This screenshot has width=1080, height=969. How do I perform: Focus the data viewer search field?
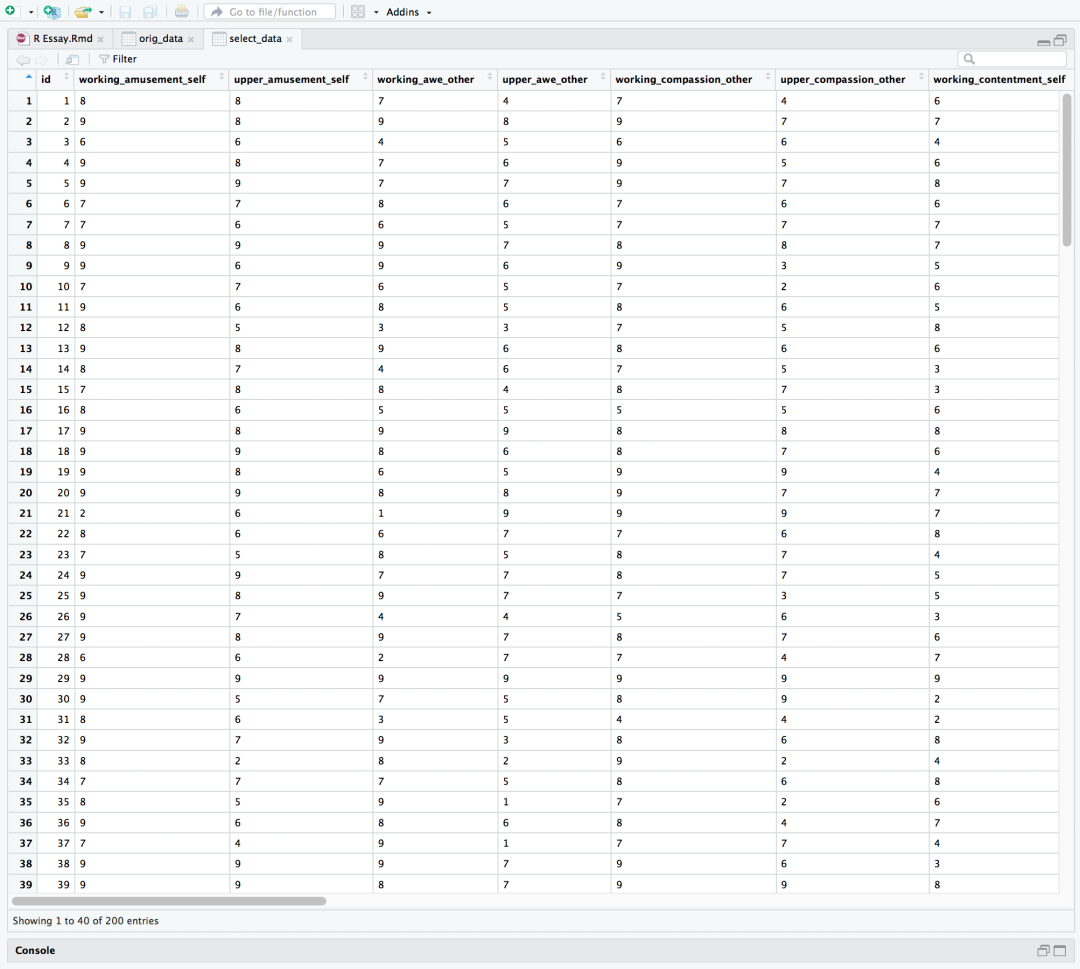tap(1012, 59)
